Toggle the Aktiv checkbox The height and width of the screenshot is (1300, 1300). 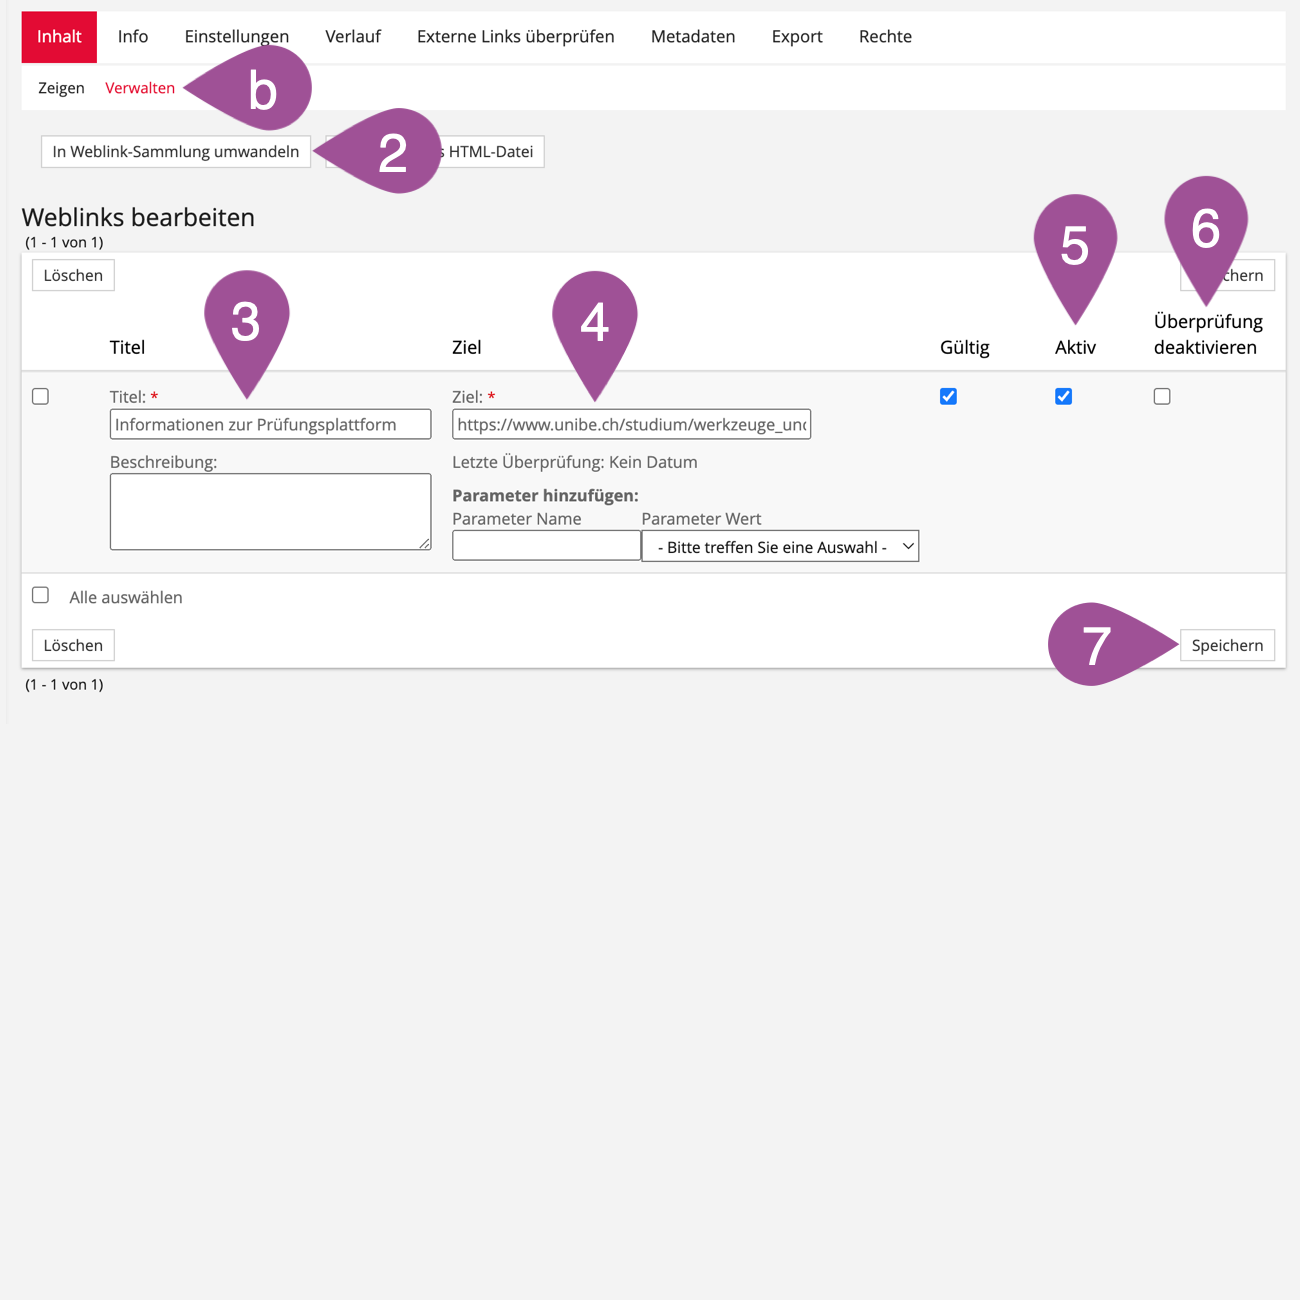click(x=1063, y=397)
